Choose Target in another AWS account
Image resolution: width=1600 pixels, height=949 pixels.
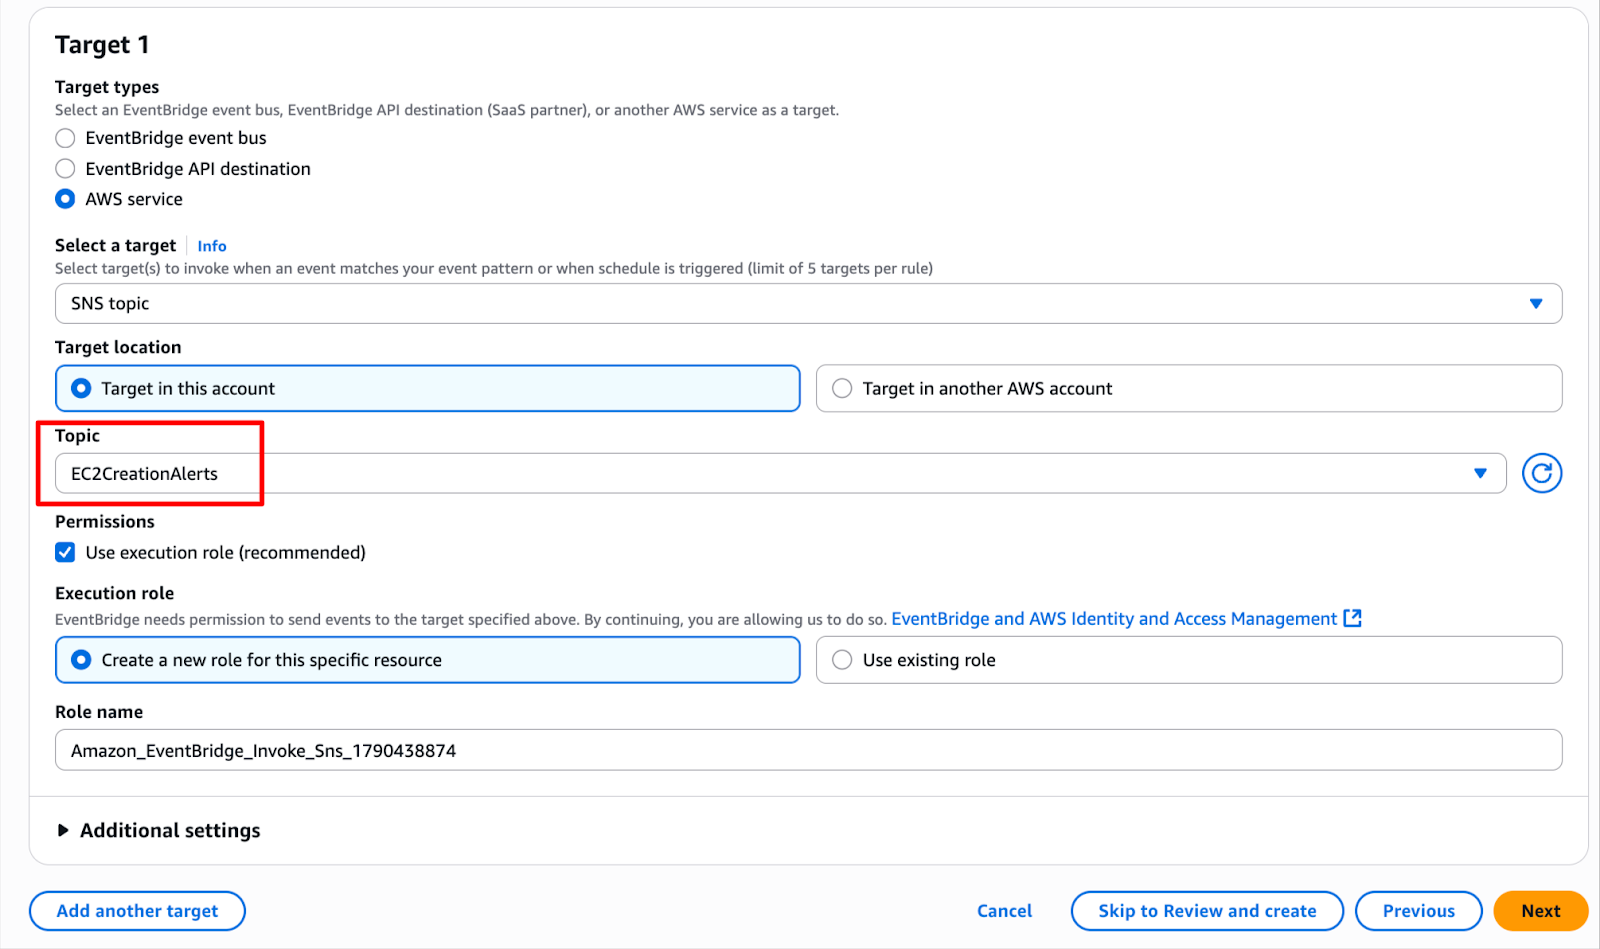pos(843,388)
